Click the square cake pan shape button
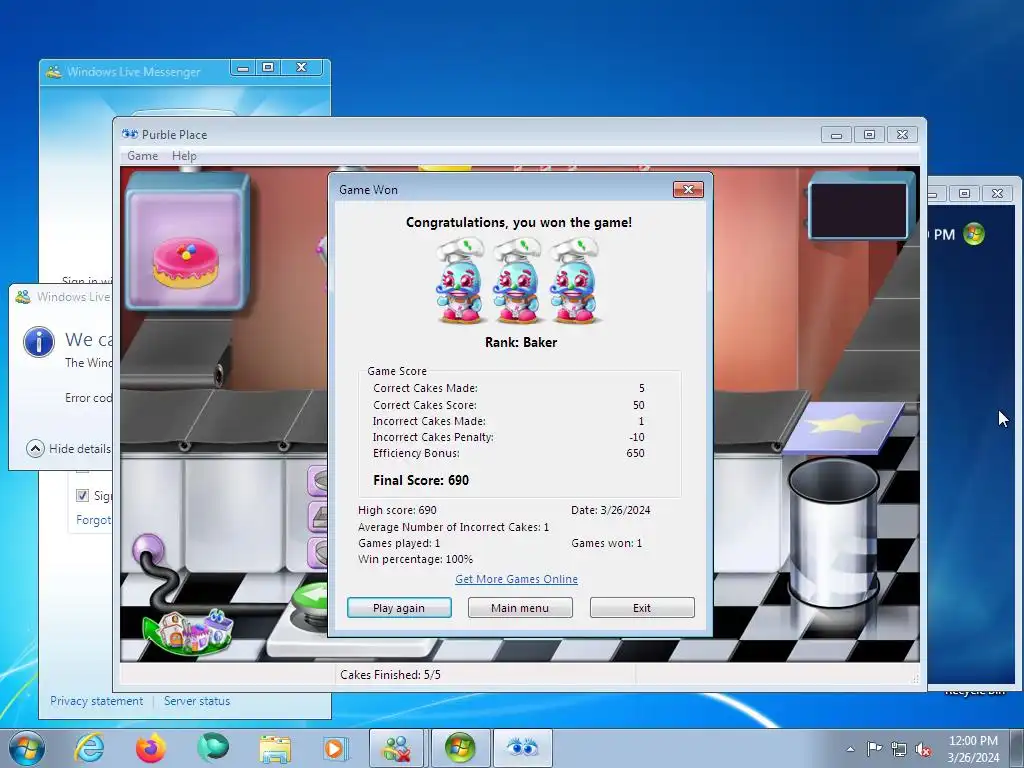The image size is (1024, 768). pos(319,518)
